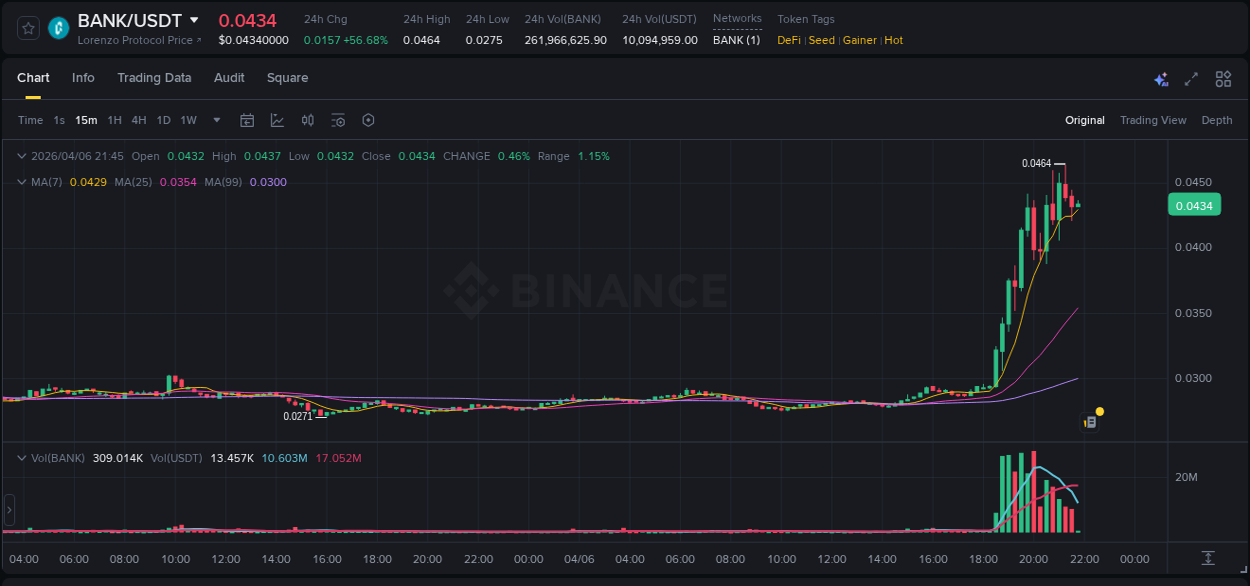Switch to Trading View chart
This screenshot has width=1250, height=586.
(1153, 120)
